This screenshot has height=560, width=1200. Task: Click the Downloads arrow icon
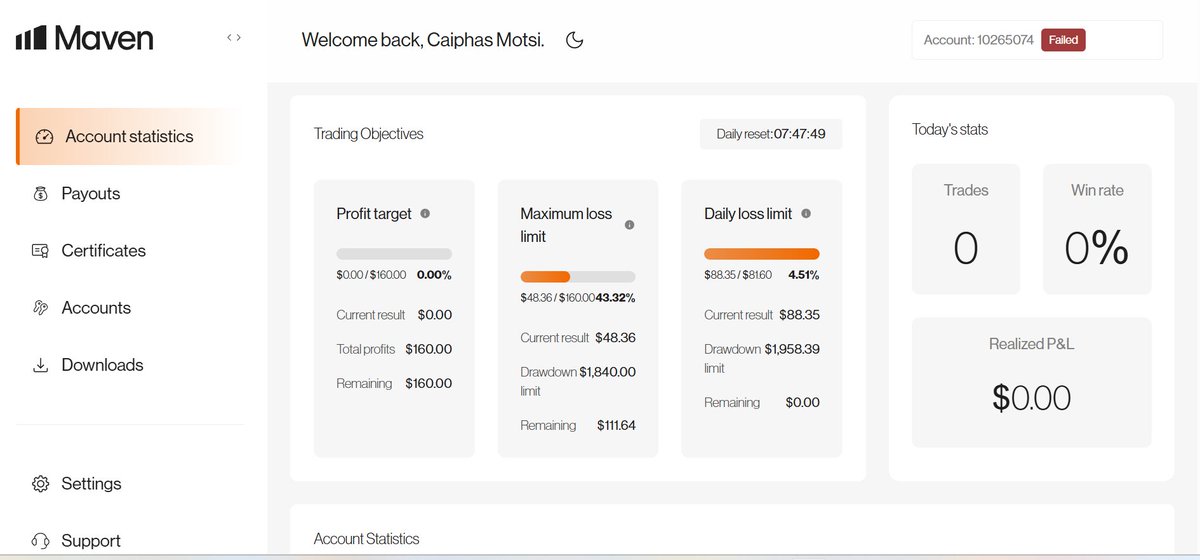[x=41, y=365]
